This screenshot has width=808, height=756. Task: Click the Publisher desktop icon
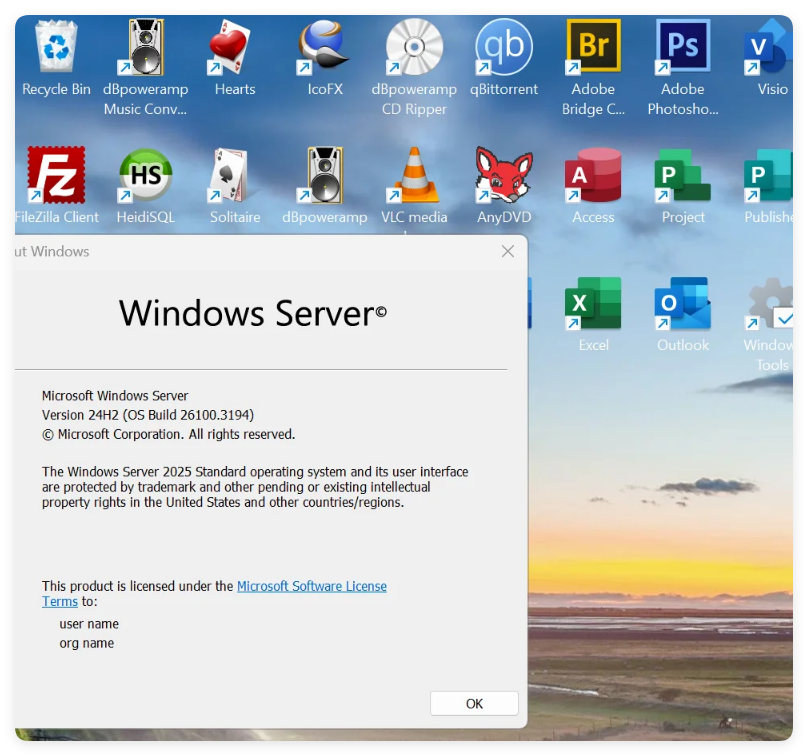click(x=769, y=175)
